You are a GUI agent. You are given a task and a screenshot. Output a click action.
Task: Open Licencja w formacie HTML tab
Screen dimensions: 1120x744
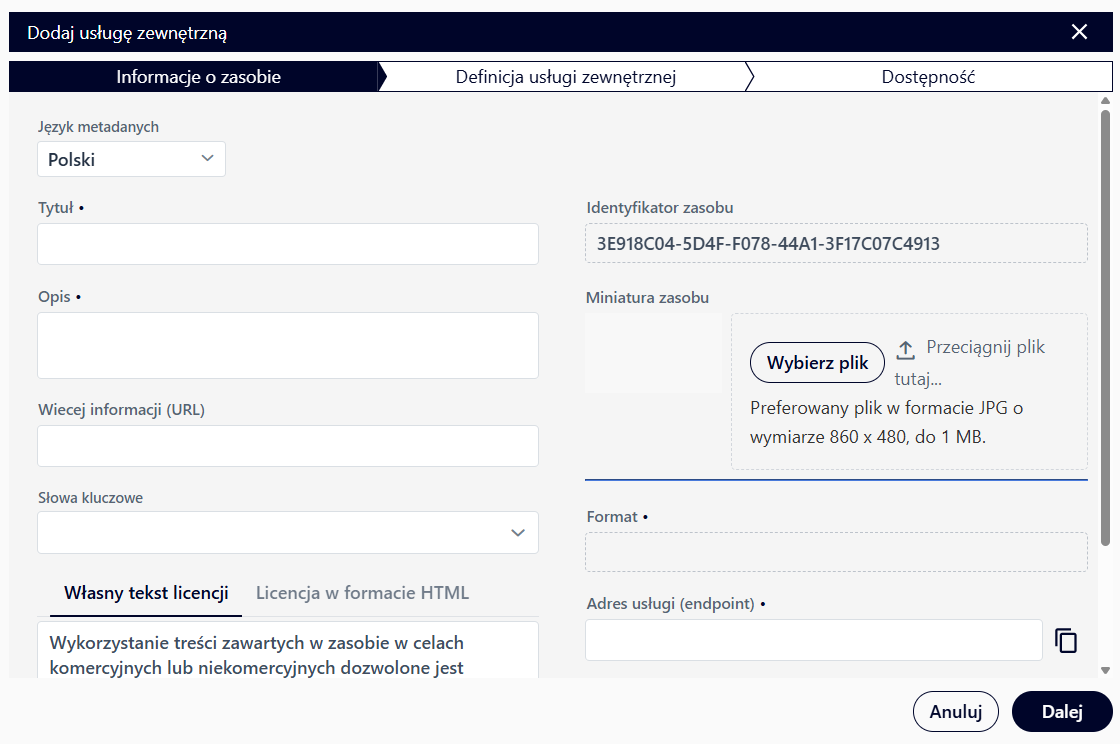point(362,593)
